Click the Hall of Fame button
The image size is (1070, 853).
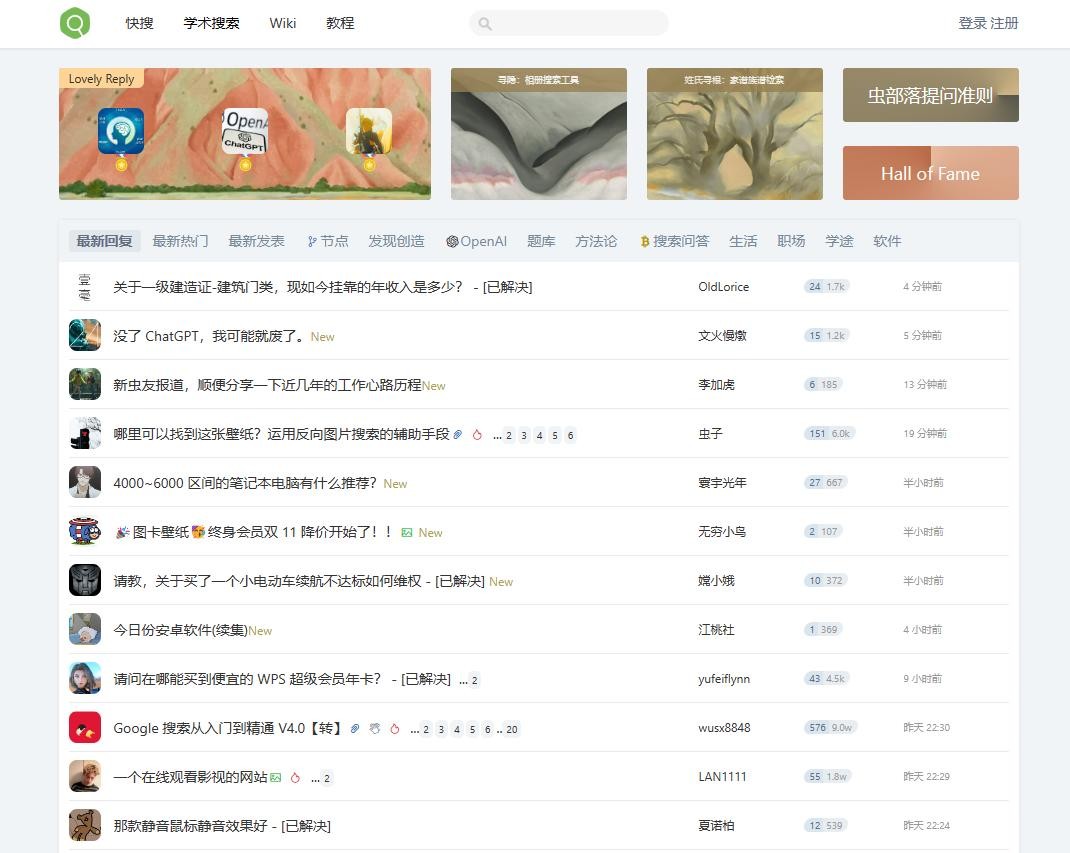click(930, 173)
